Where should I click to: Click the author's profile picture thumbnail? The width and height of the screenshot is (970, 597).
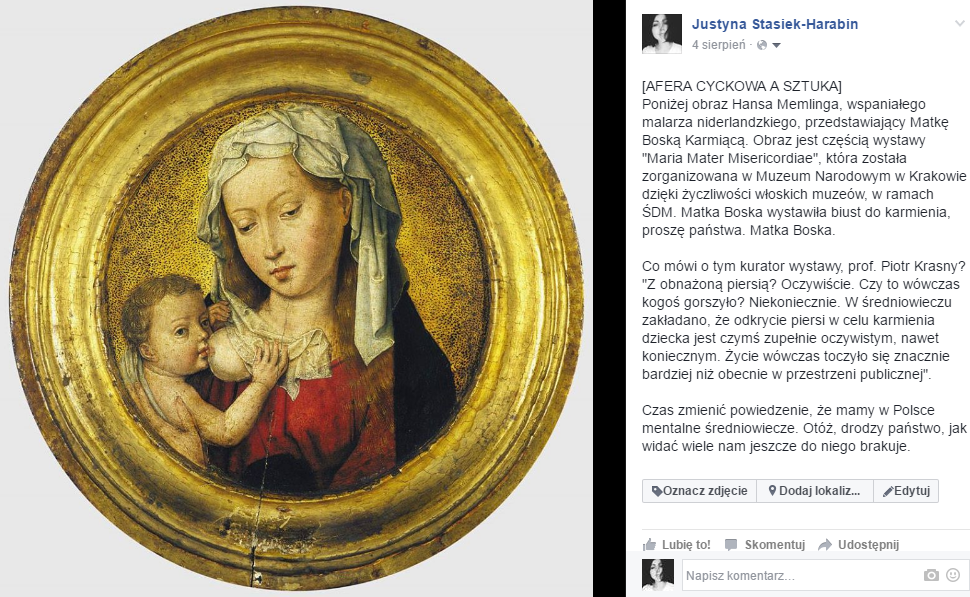pos(662,34)
